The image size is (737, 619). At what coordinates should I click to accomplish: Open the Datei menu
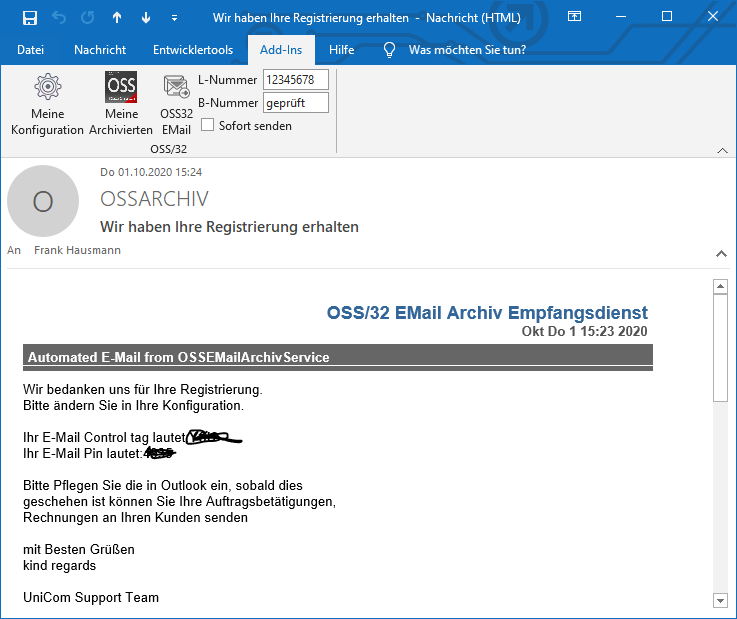pyautogui.click(x=31, y=50)
